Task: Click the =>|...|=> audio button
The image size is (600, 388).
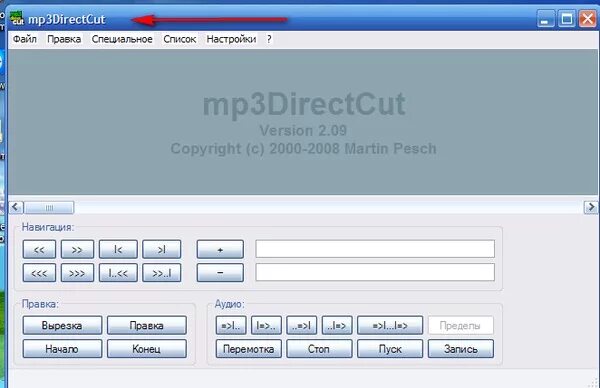Action: click(x=390, y=325)
